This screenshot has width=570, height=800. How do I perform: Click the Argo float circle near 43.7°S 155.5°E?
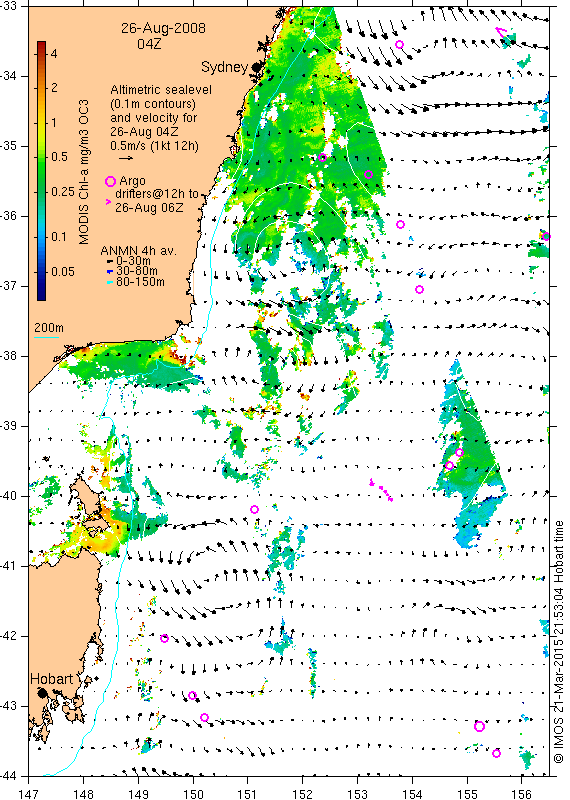coord(496,754)
